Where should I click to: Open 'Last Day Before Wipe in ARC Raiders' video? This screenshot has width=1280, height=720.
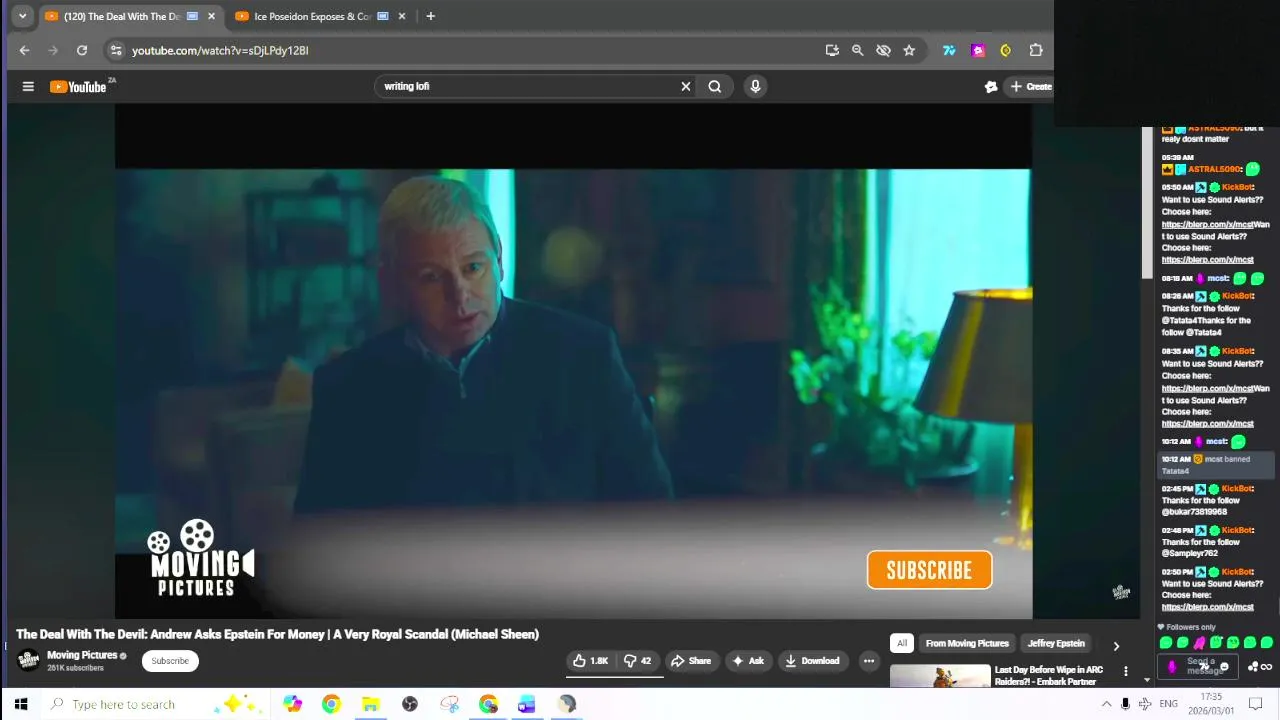click(1049, 675)
